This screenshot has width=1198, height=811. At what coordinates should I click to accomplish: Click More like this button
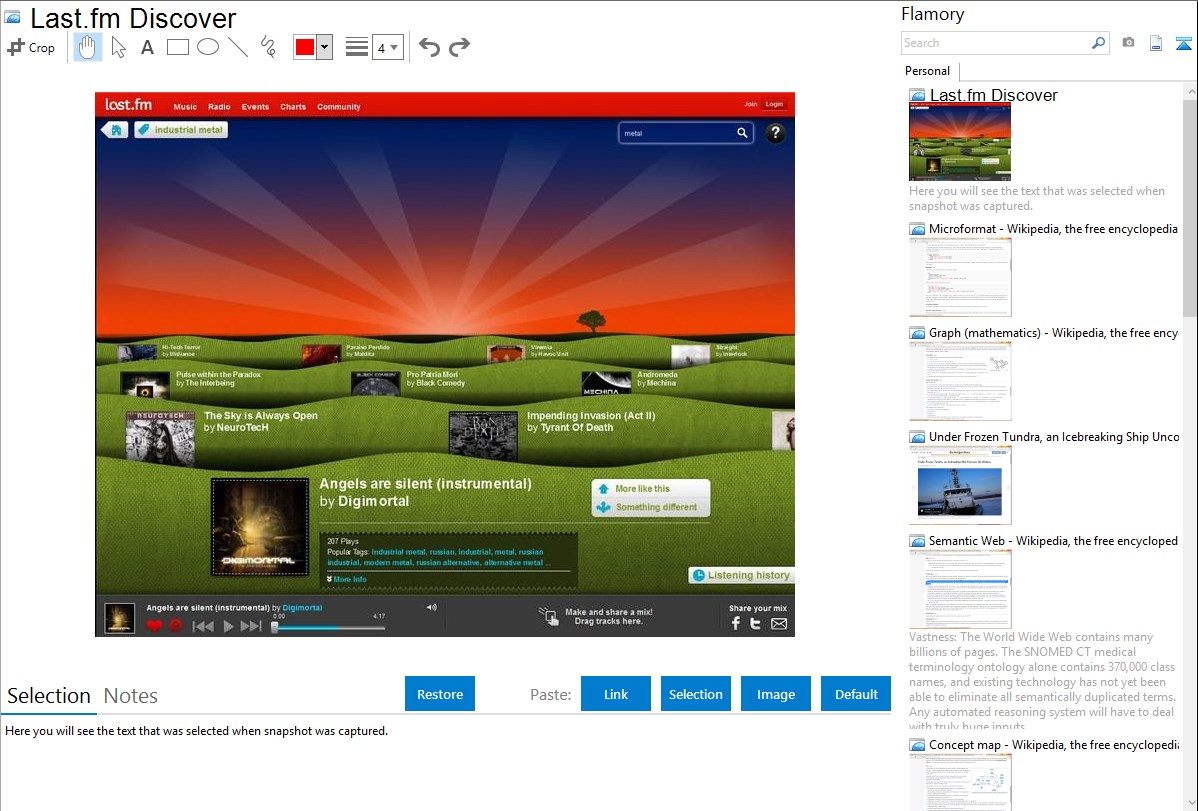pyautogui.click(x=650, y=488)
